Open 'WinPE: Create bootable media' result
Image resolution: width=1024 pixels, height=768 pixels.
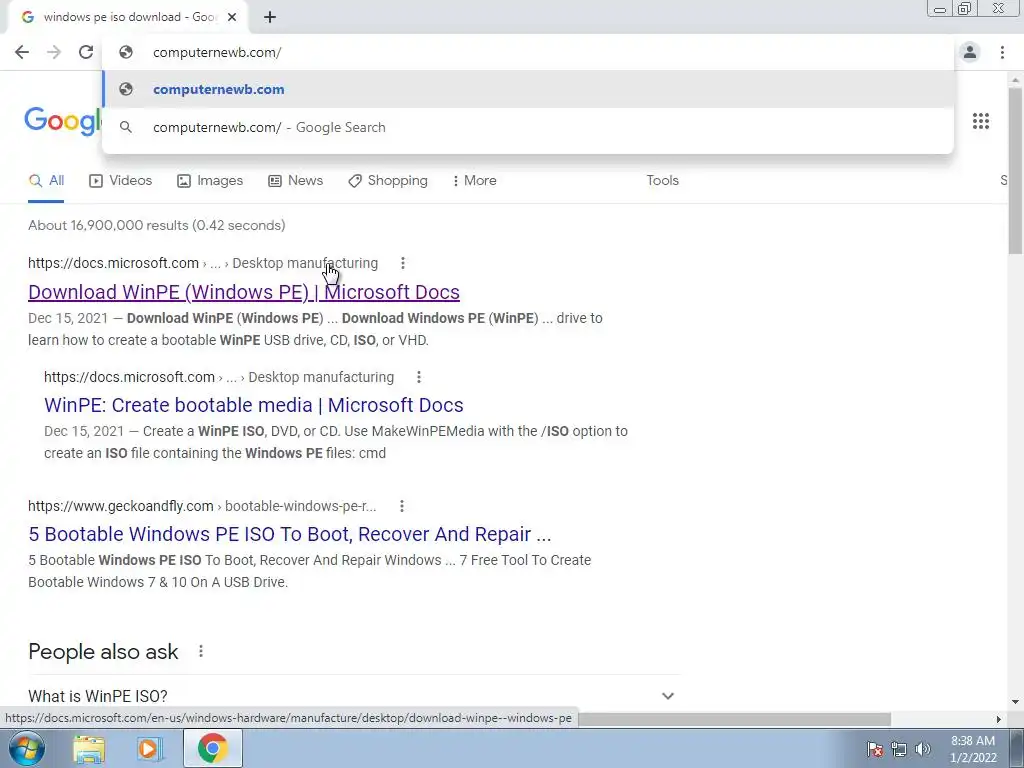coord(253,406)
